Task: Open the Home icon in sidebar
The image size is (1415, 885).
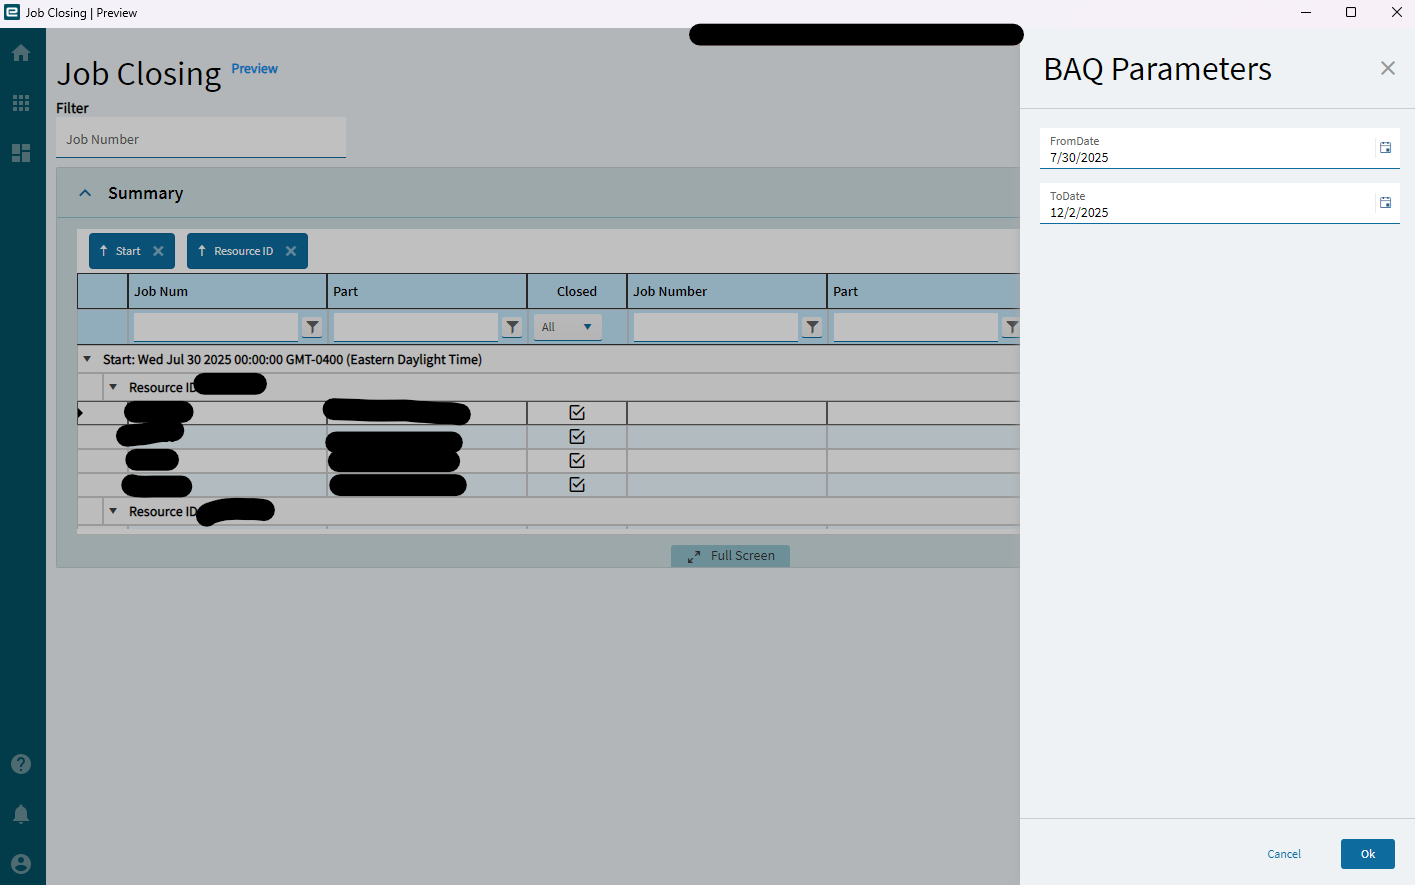Action: pos(21,53)
